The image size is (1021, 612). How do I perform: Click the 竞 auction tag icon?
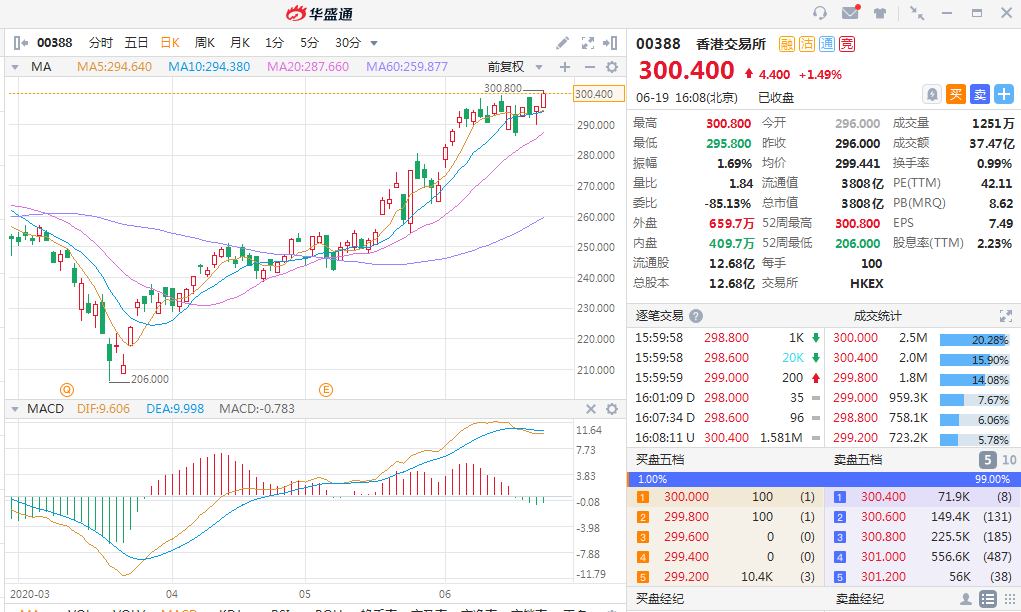click(847, 44)
